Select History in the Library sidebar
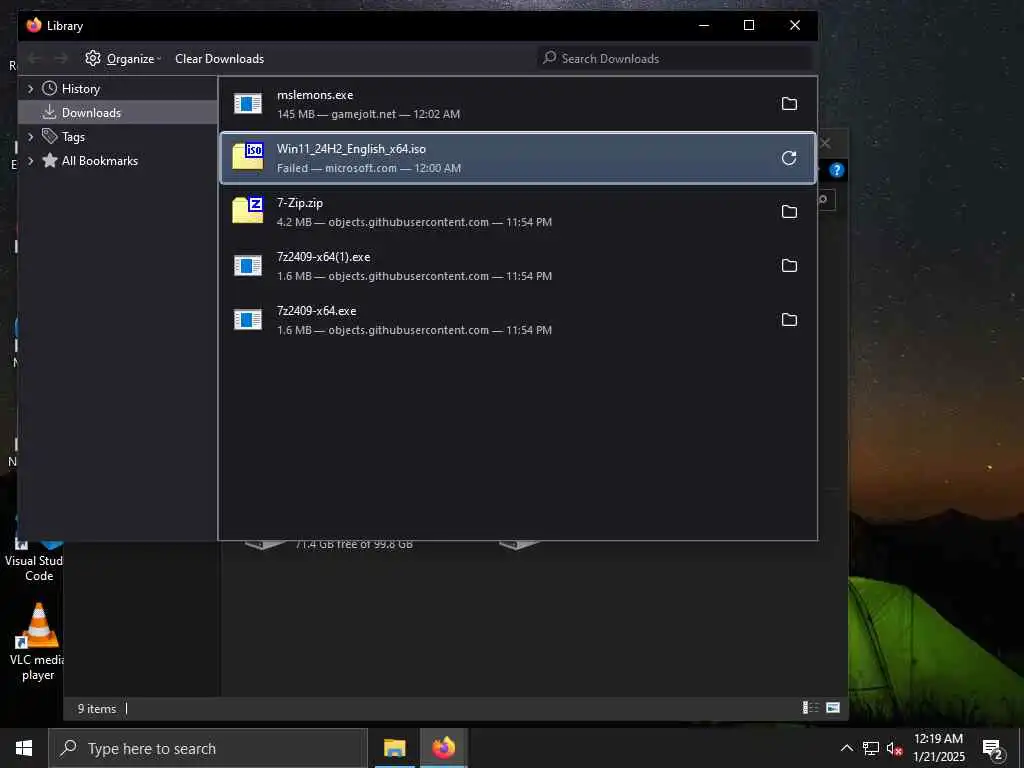The image size is (1024, 768). (x=118, y=88)
